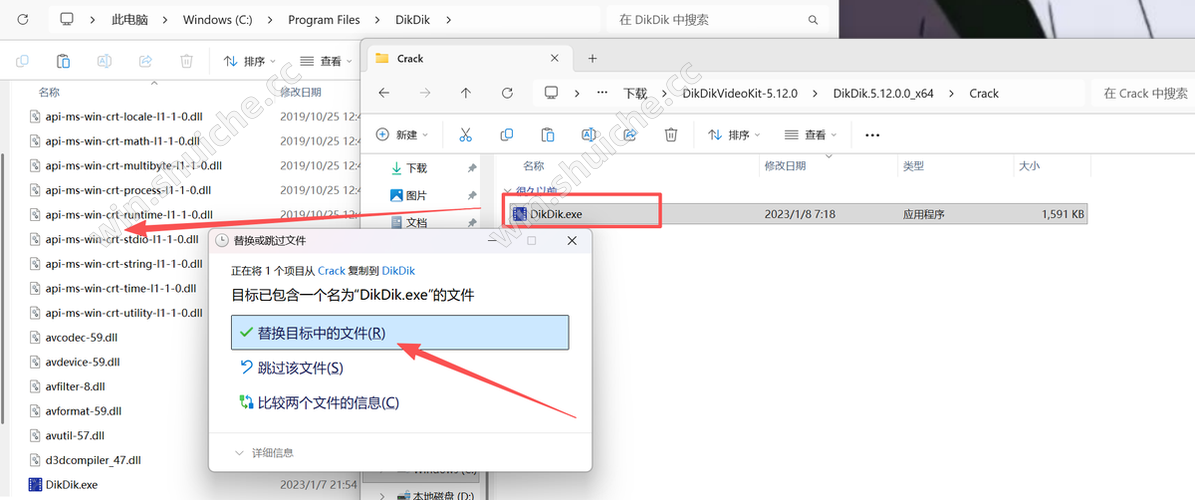Open DikDik.5.12.0.0_x64 breadcrumb folder

tap(883, 94)
